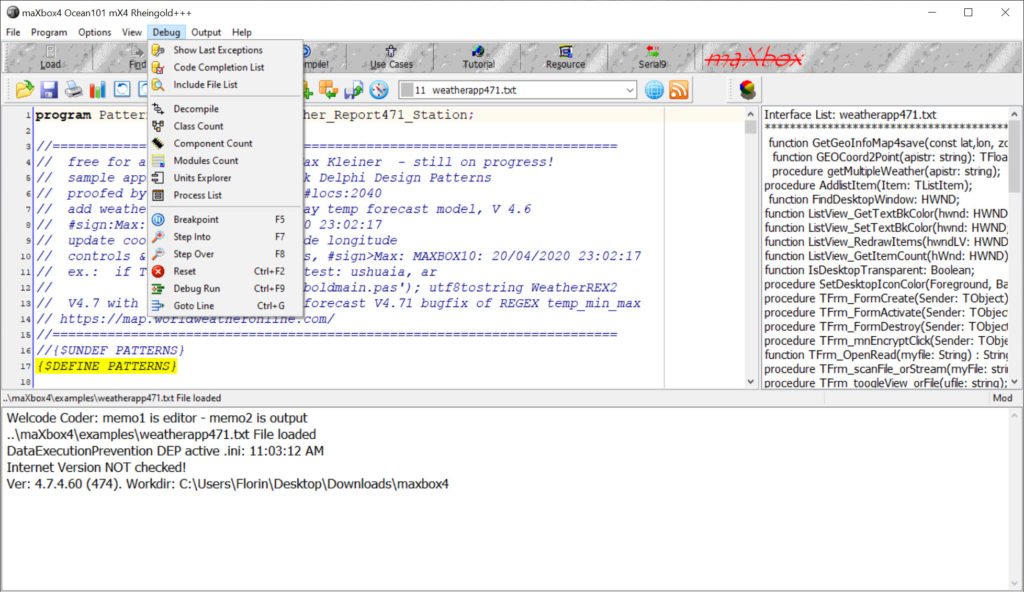
Task: Close the open Debug menu
Action: click(x=167, y=32)
